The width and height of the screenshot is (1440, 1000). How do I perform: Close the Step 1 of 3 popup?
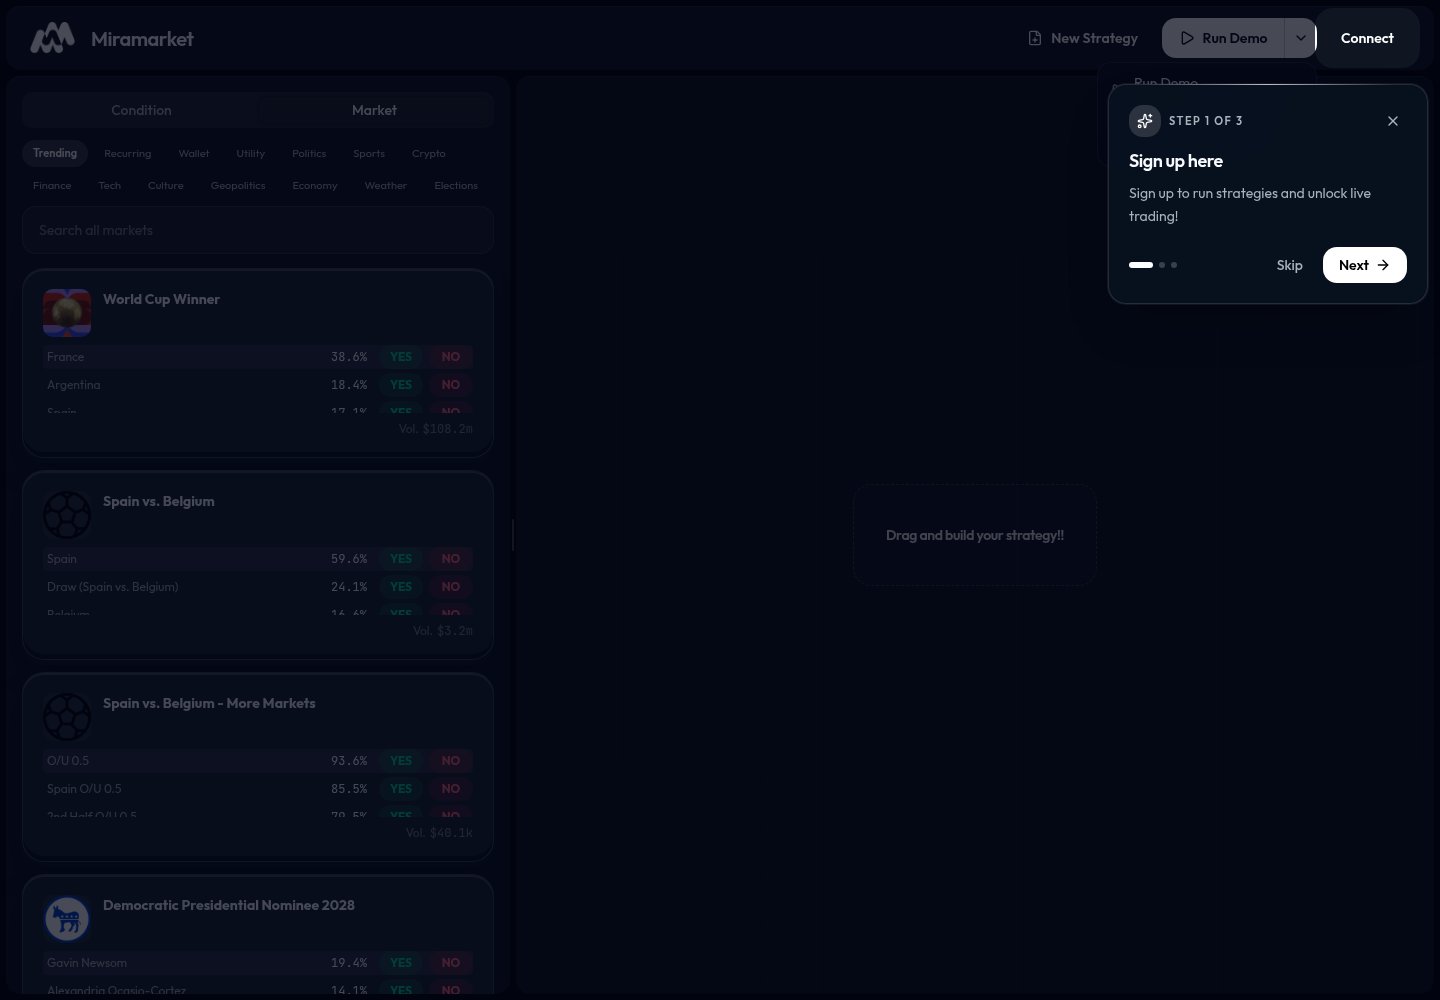(1393, 121)
